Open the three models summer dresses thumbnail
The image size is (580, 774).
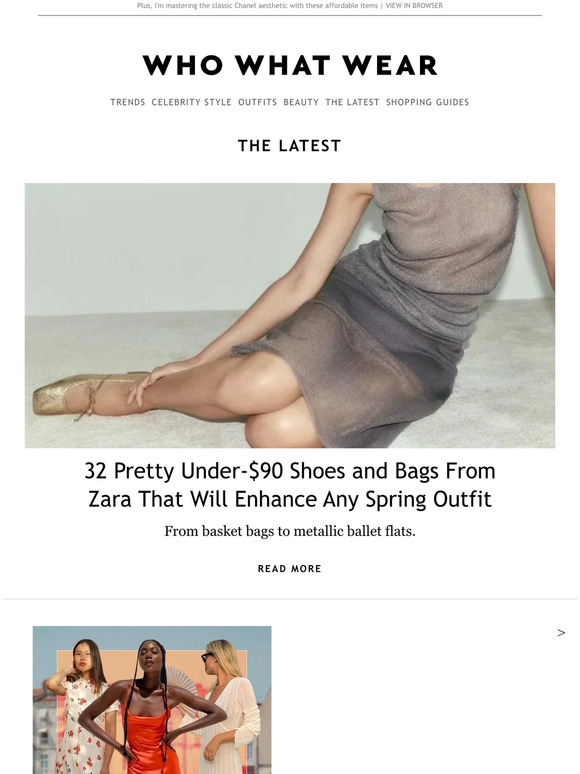pyautogui.click(x=152, y=700)
